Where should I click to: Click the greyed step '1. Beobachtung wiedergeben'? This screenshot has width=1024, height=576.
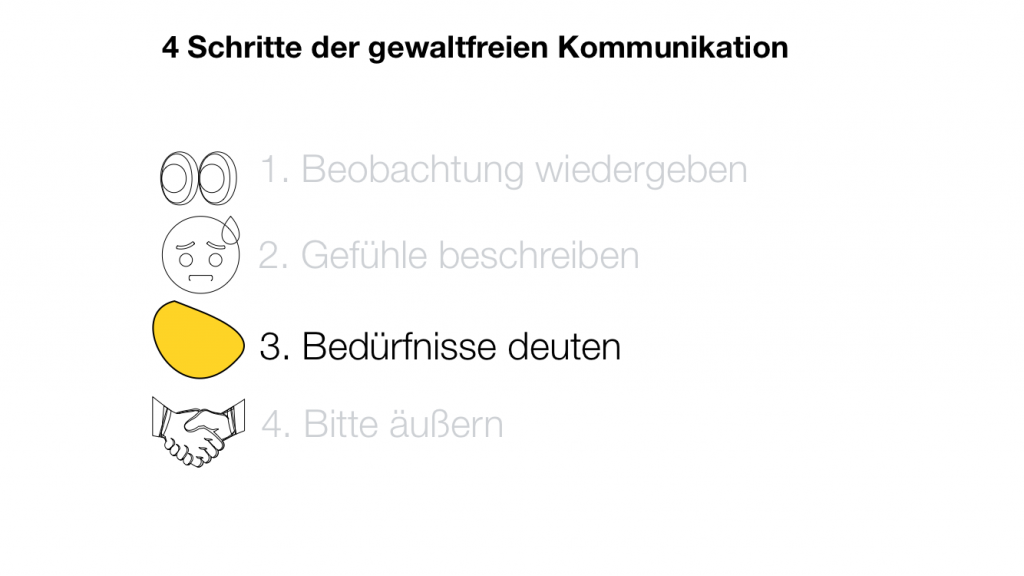pyautogui.click(x=504, y=170)
